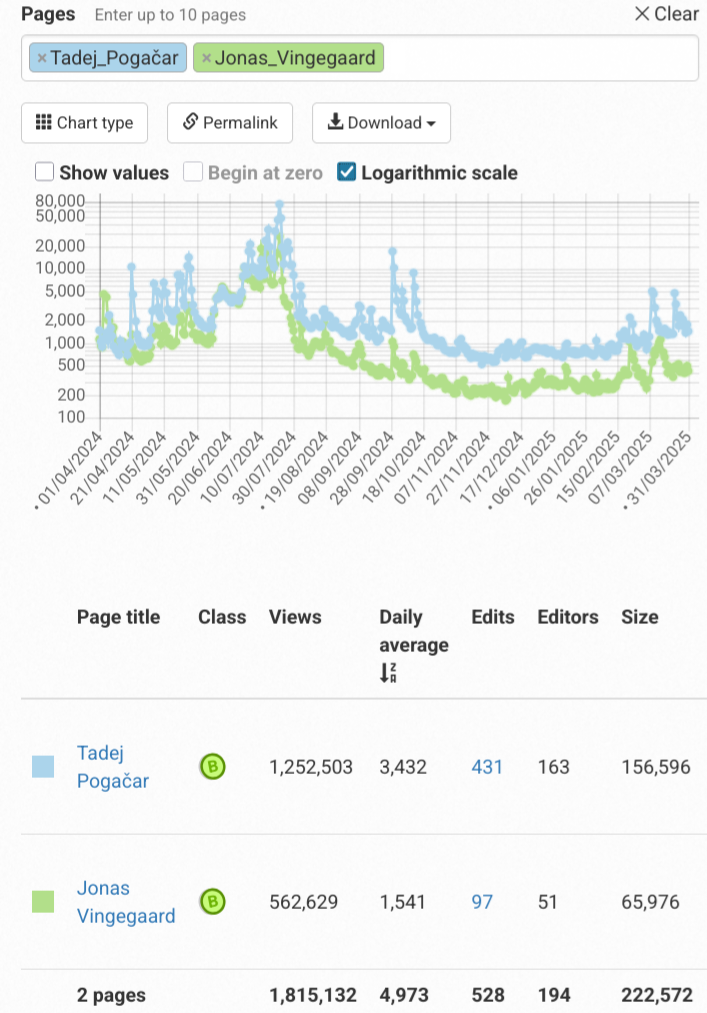The width and height of the screenshot is (707, 1013).
Task: Open the Jonas Vingegaard article link
Action: (126, 902)
